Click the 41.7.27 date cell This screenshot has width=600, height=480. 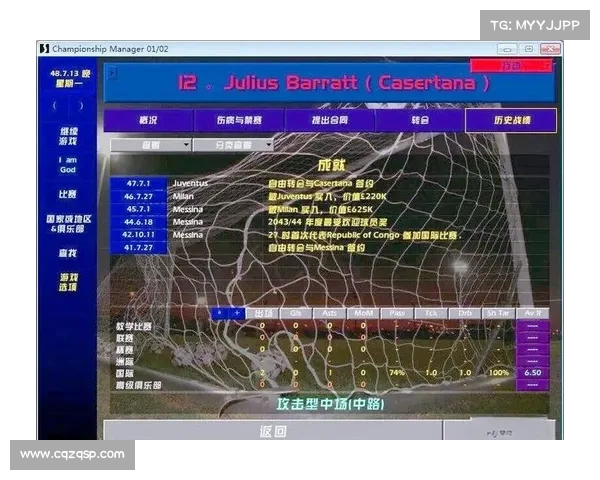(x=139, y=248)
